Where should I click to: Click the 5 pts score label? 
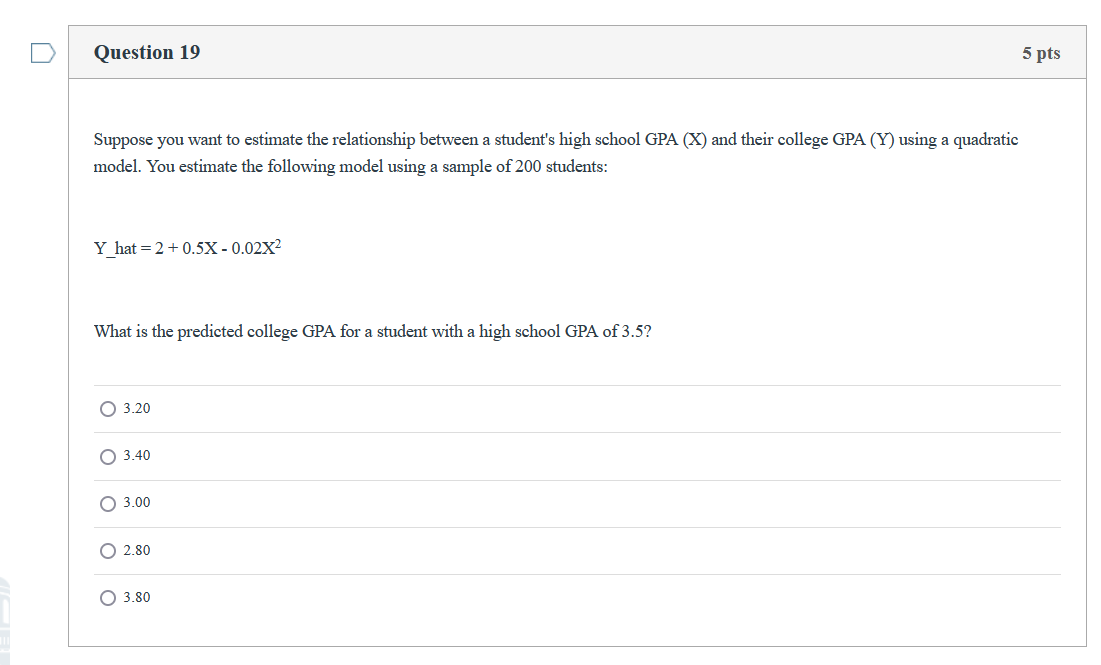tap(1041, 53)
